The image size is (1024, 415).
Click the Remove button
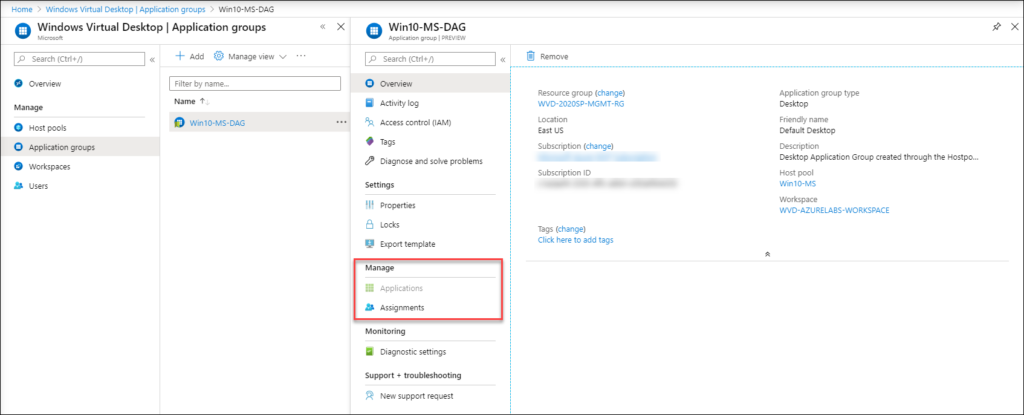pos(547,57)
